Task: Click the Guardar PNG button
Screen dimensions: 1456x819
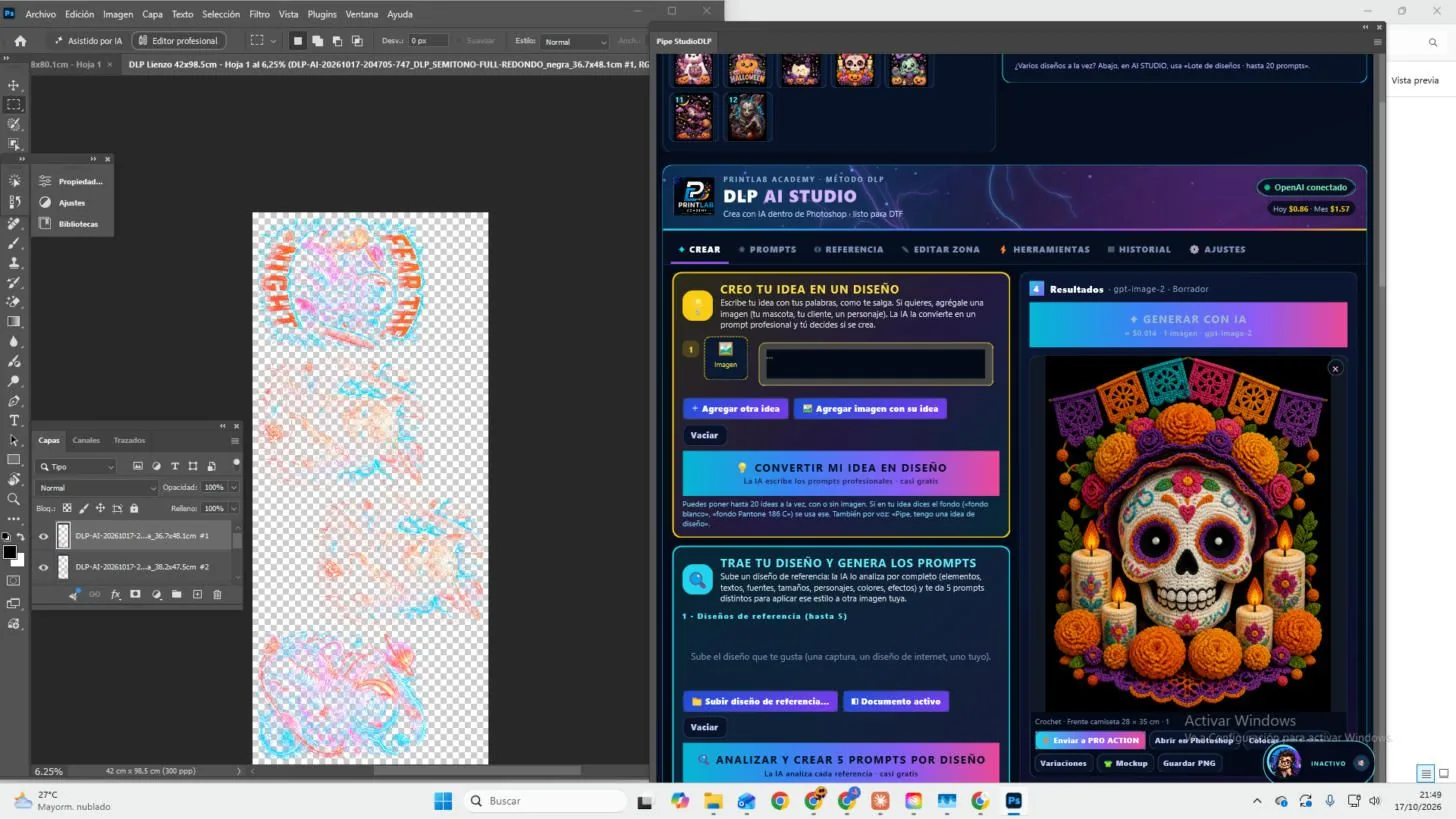Action: [x=1189, y=763]
